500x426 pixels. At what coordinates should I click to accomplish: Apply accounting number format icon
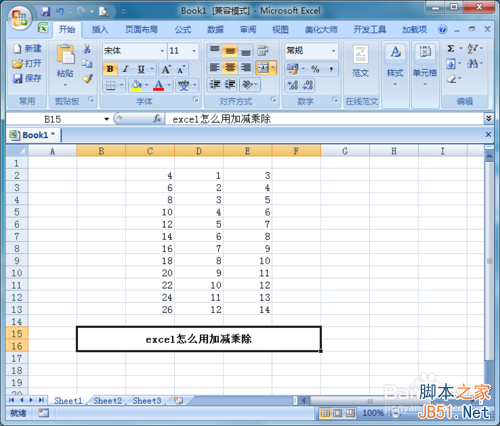pyautogui.click(x=293, y=69)
